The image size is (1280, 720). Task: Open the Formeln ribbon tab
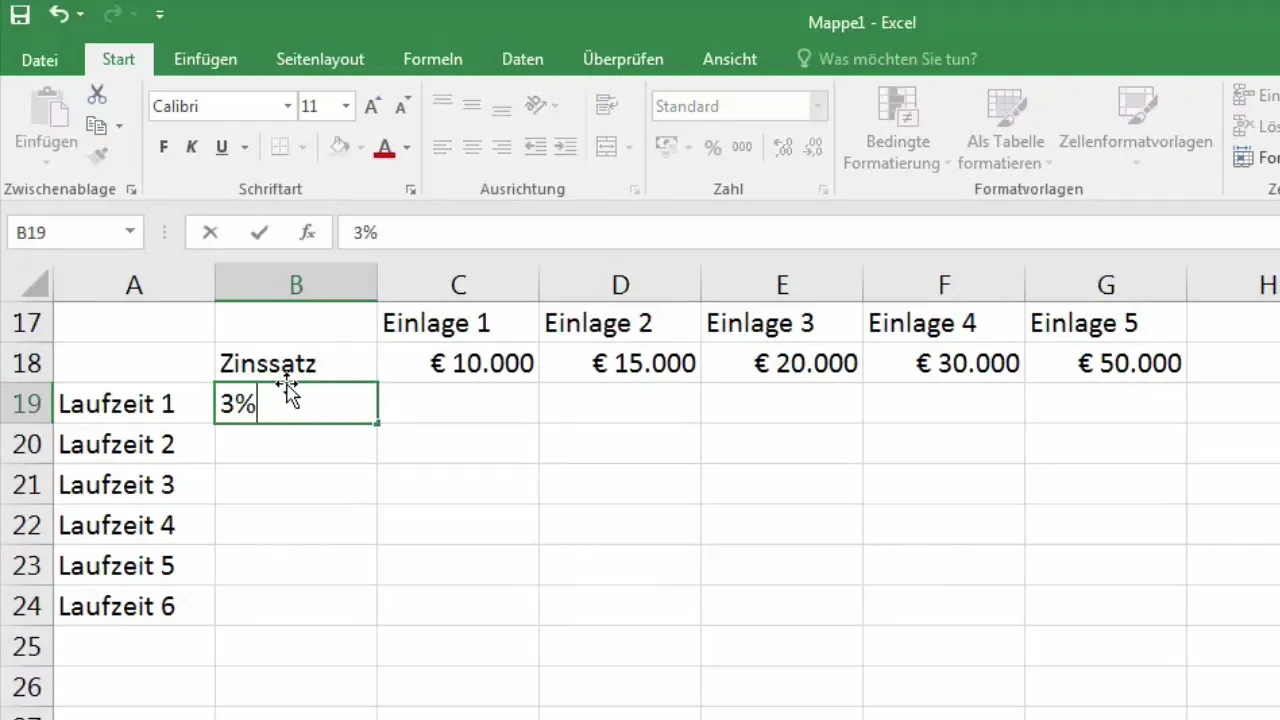pyautogui.click(x=432, y=59)
